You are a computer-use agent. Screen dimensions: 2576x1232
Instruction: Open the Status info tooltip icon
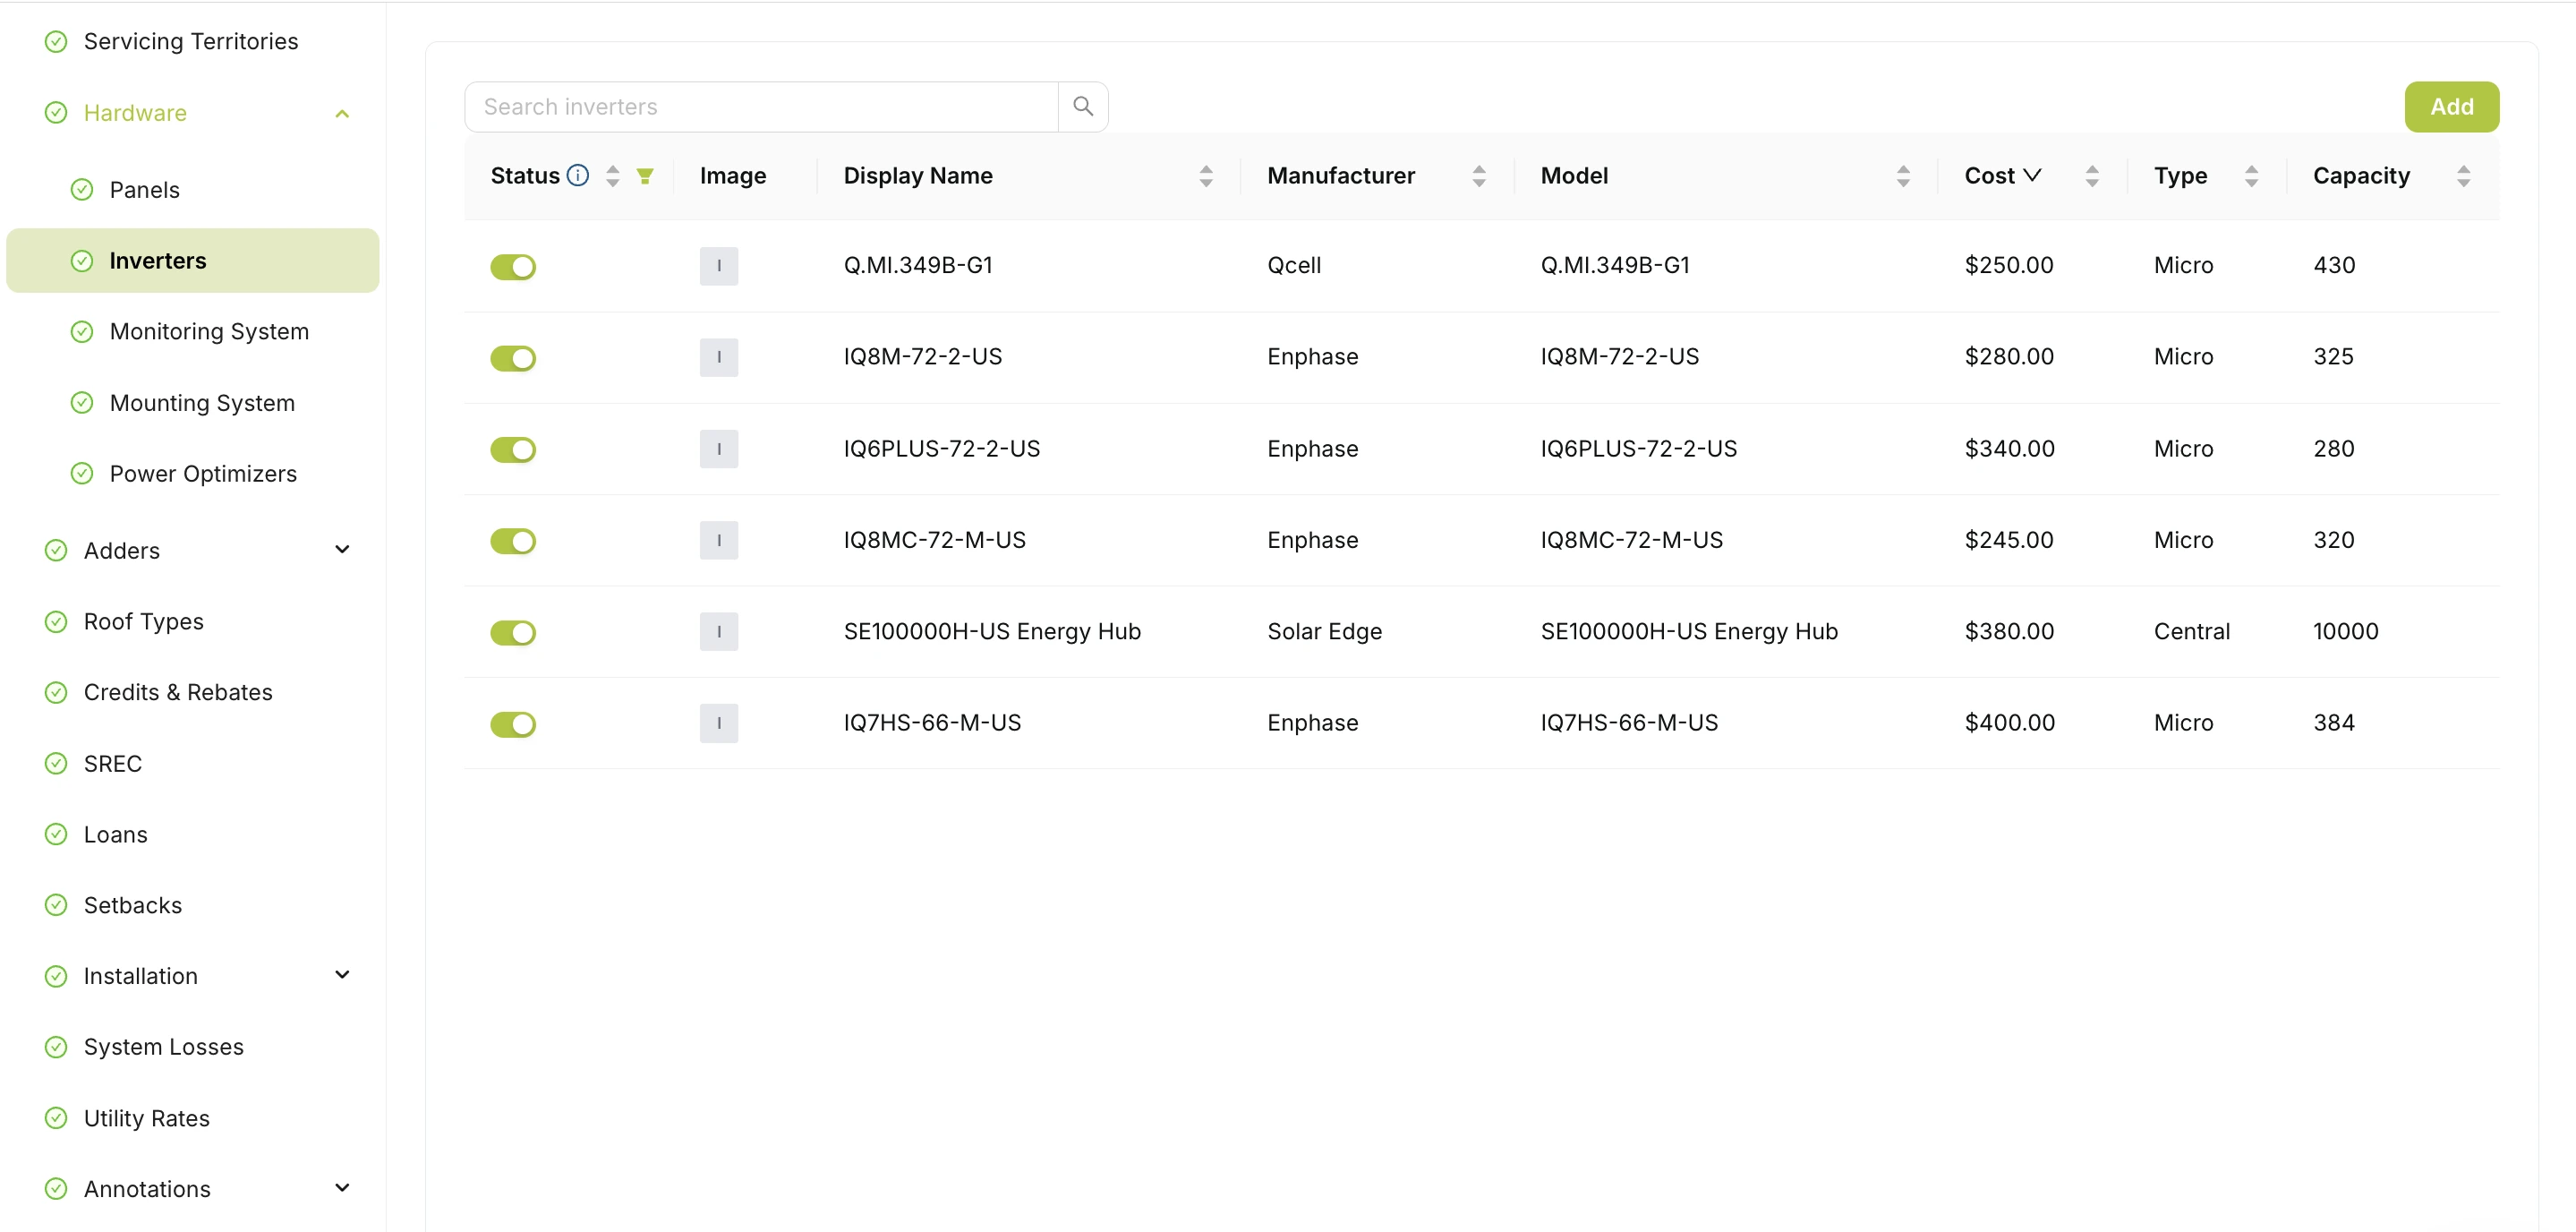578,175
